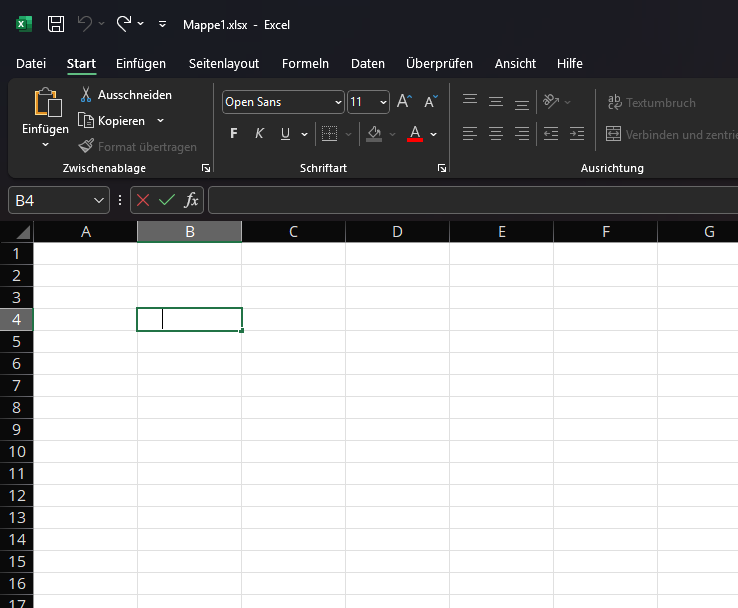Switch to the Überprüfen tab
This screenshot has height=608, width=738.
click(x=440, y=64)
